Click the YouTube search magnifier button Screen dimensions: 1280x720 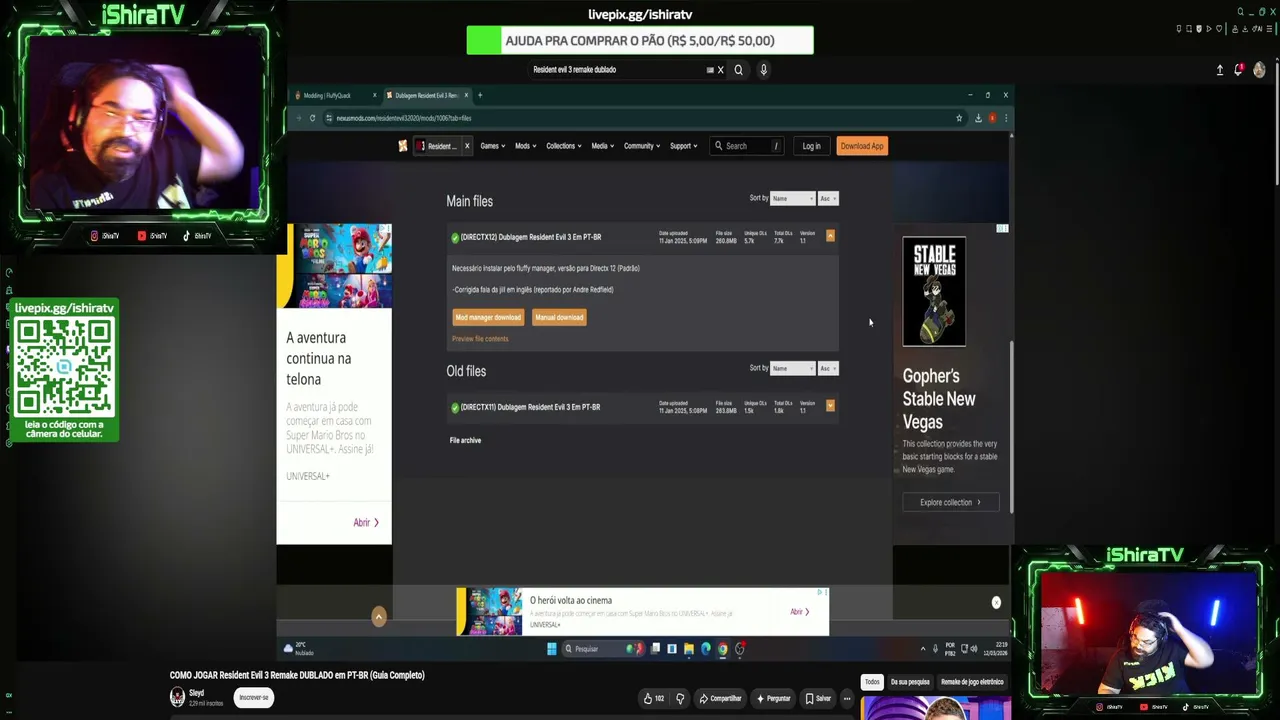[738, 70]
